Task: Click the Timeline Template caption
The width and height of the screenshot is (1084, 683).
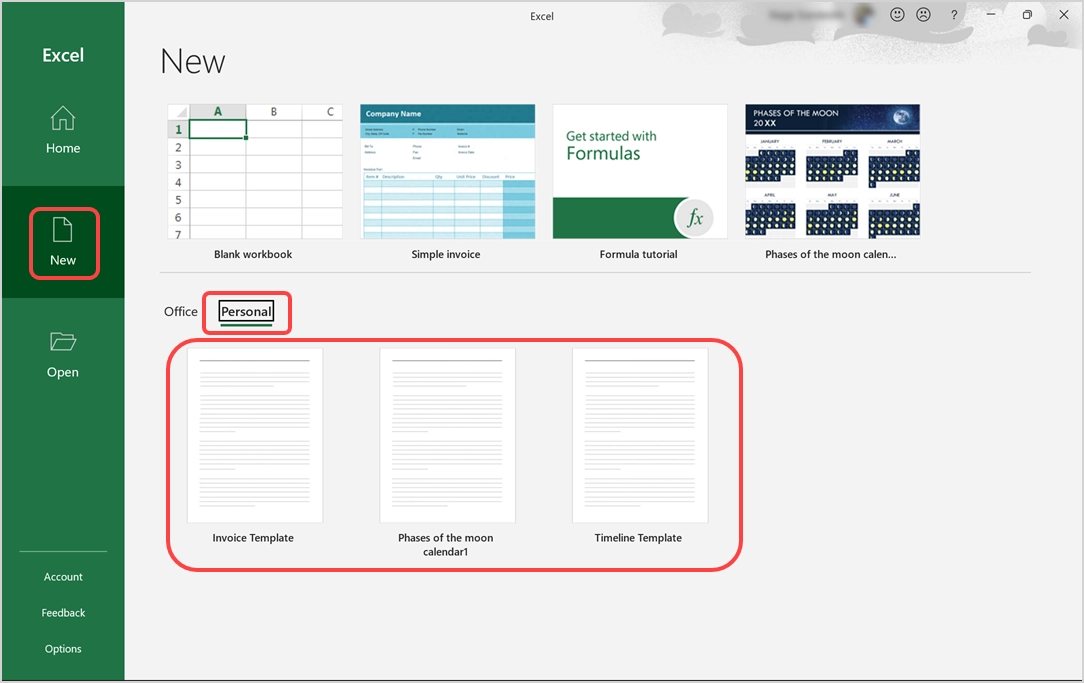Action: (x=638, y=538)
